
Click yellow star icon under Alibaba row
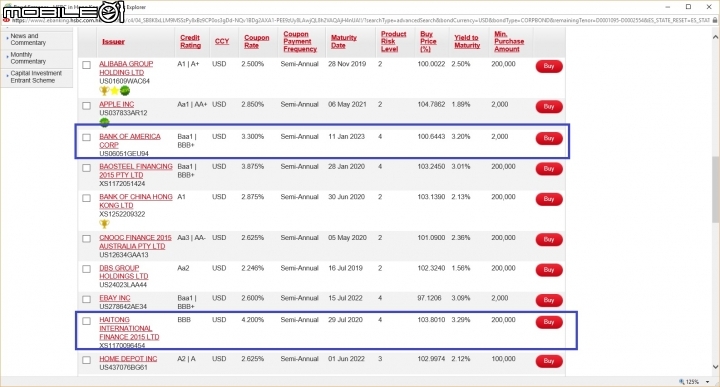click(x=115, y=90)
